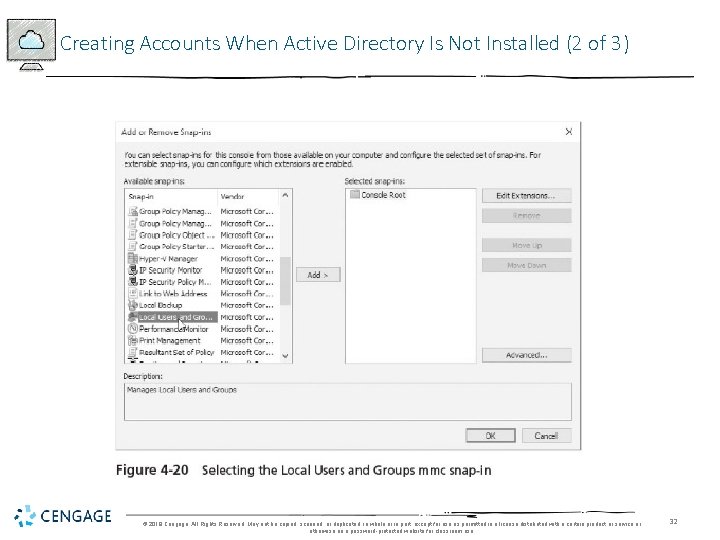Click the Local Users and Groups icon
The height and width of the screenshot is (540, 720).
(133, 317)
